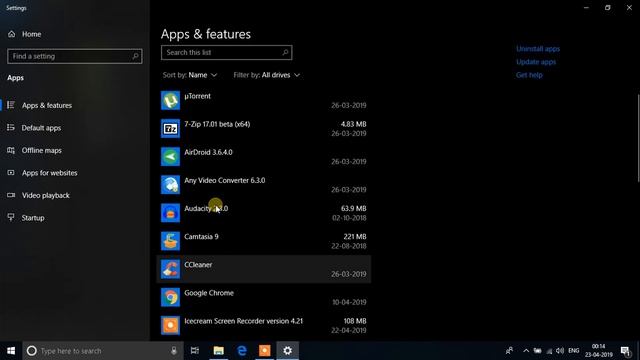Click the volume speaker tray icon
Screen dimensions: 640x360
pos(560,351)
